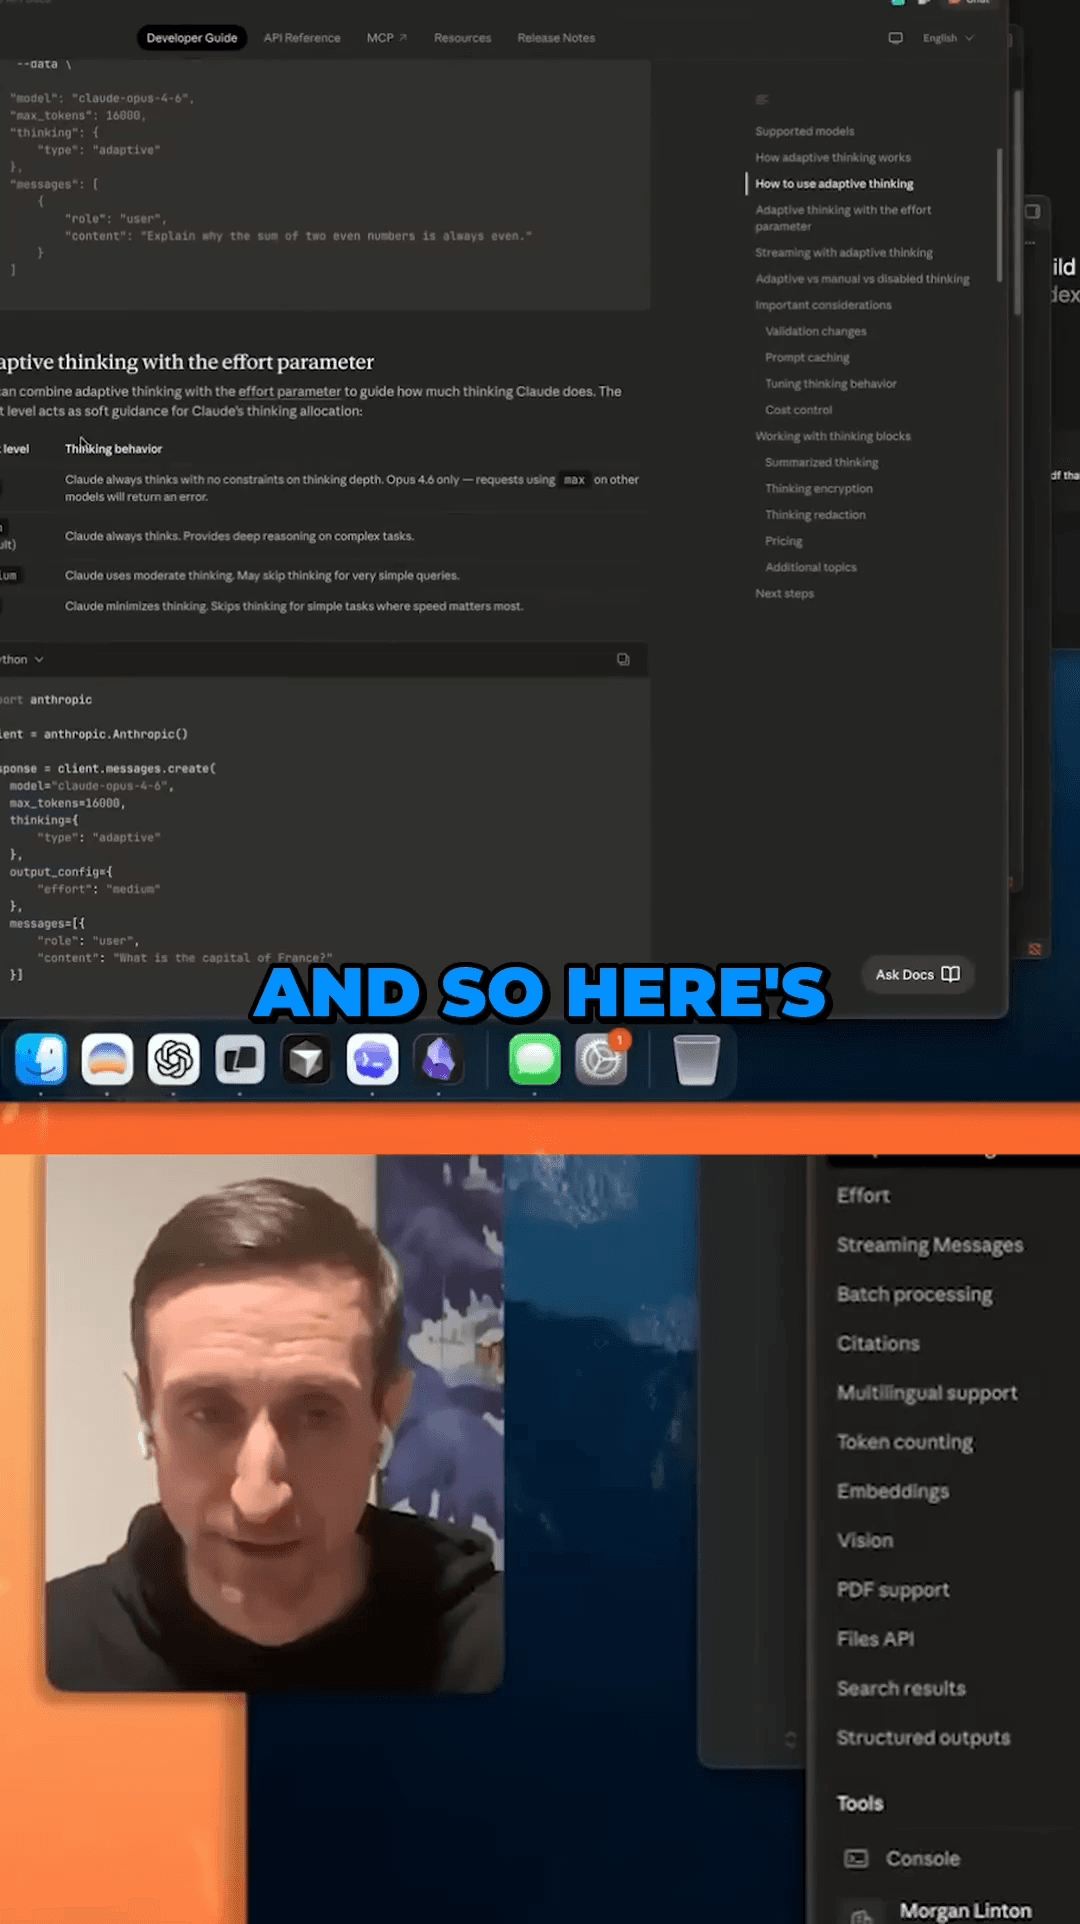This screenshot has width=1080, height=1924.
Task: Select Batch processing in sidebar
Action: [x=915, y=1294]
